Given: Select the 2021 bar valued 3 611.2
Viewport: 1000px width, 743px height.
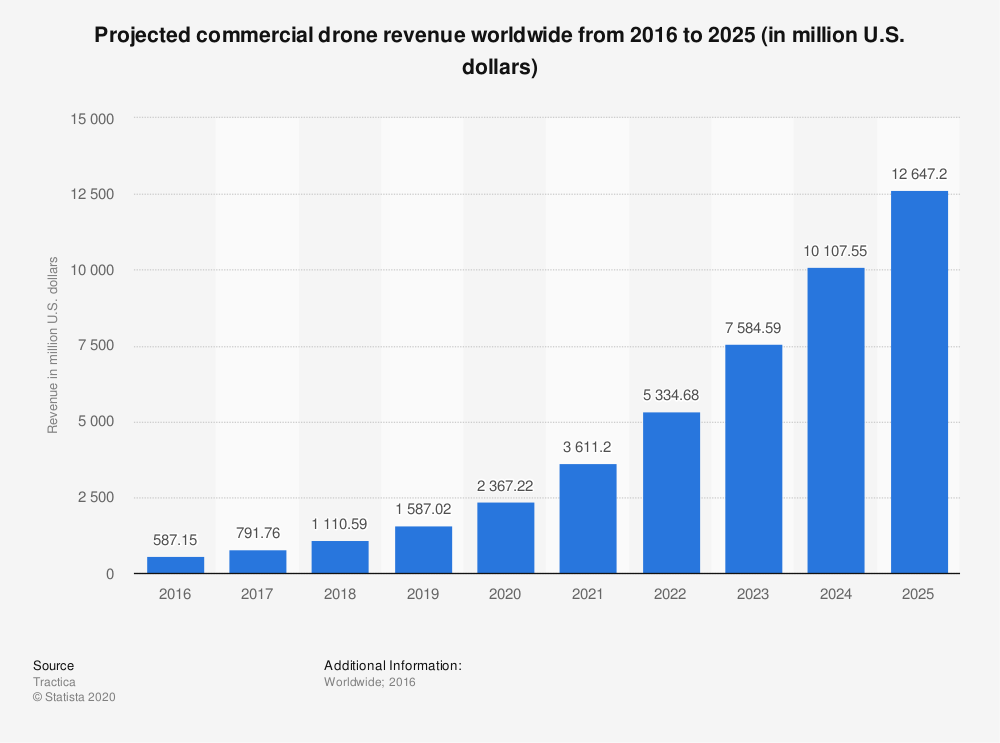Looking at the screenshot, I should [588, 519].
